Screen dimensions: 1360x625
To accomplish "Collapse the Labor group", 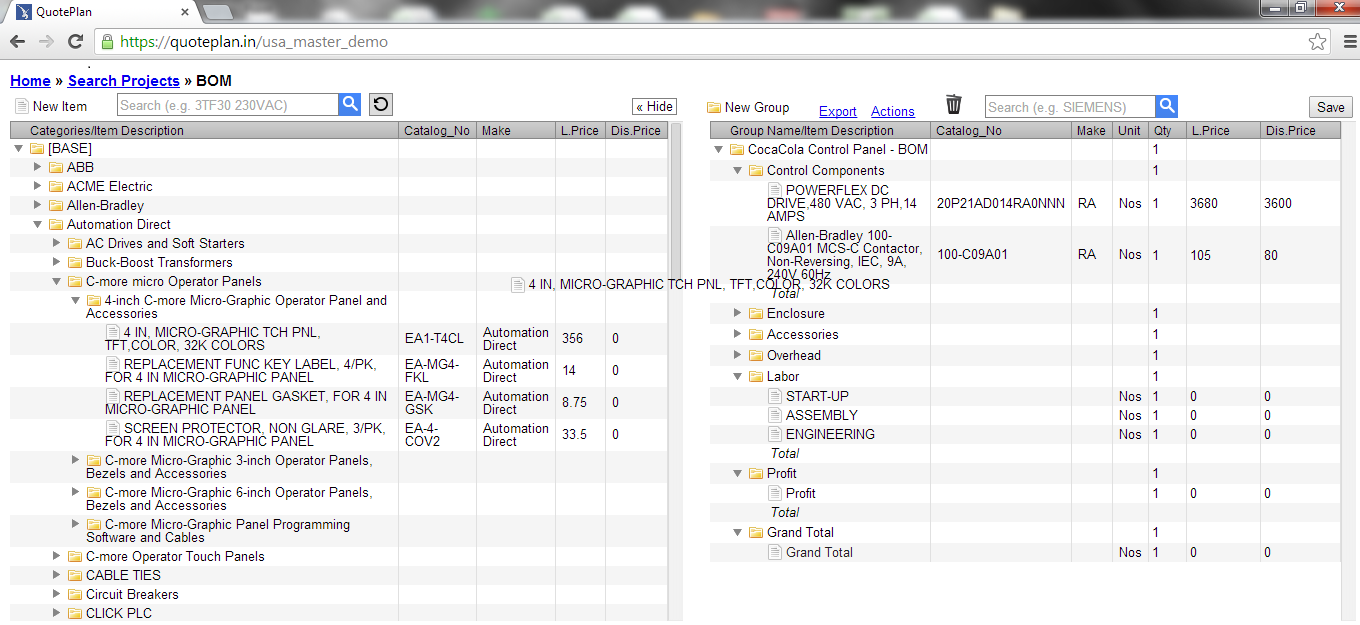I will point(738,376).
